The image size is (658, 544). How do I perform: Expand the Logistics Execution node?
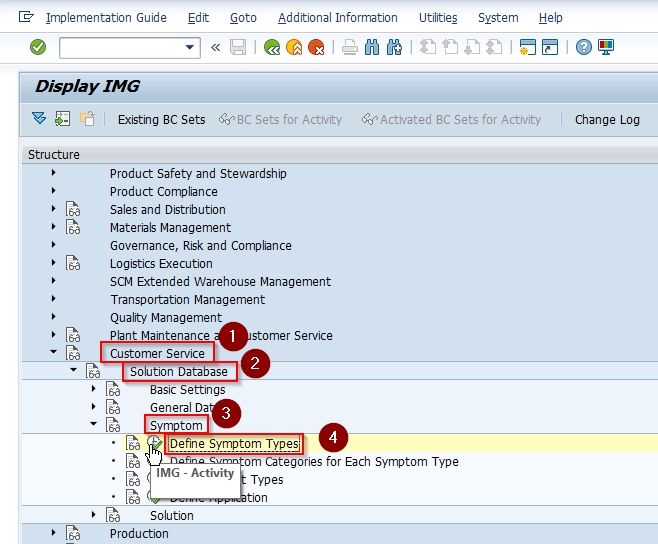pos(53,263)
